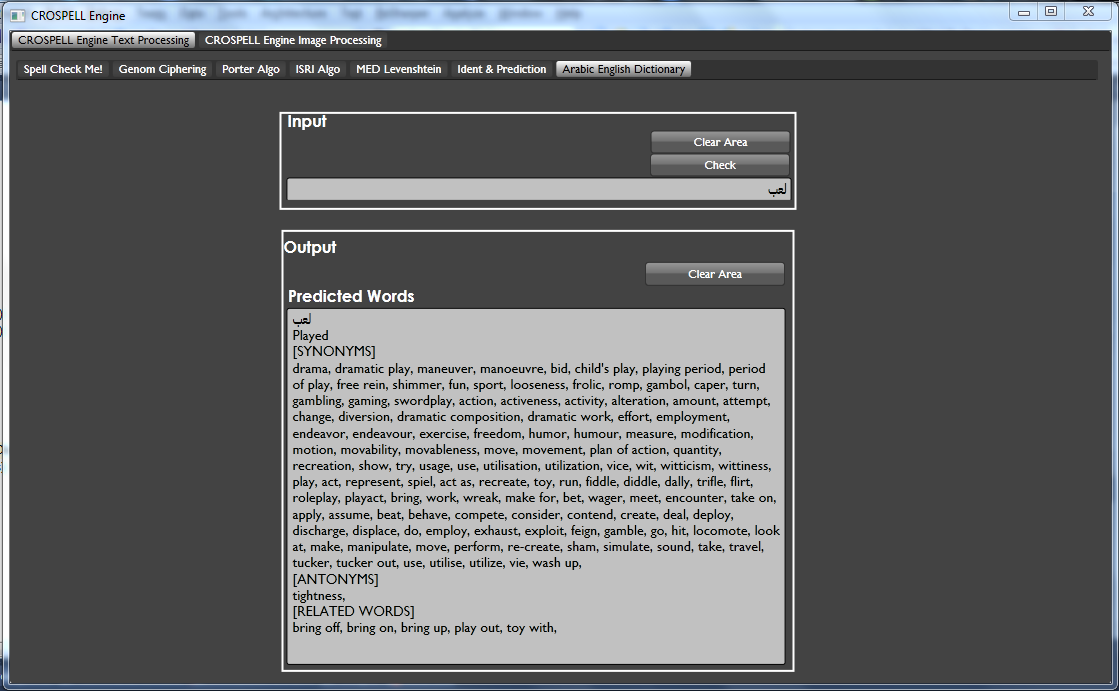Screen dimensions: 1119x691
Task: Open the CROSPELL Engine Text Processing tab
Action: click(x=103, y=41)
